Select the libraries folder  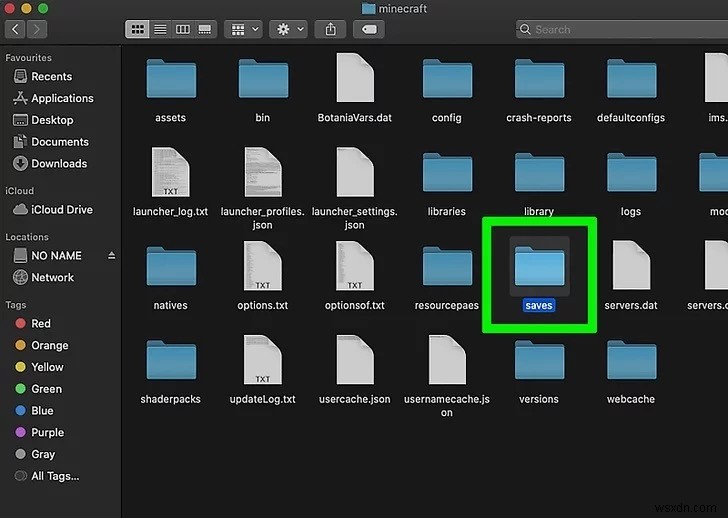(447, 173)
